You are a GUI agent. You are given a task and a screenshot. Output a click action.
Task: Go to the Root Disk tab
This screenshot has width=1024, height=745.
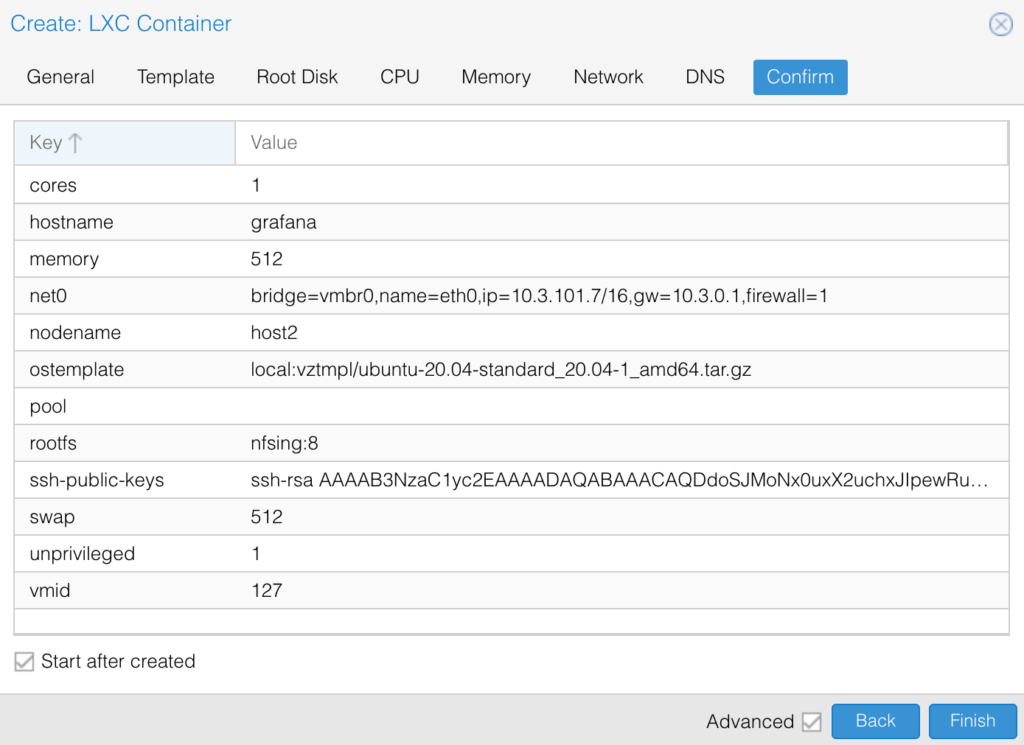pos(297,77)
